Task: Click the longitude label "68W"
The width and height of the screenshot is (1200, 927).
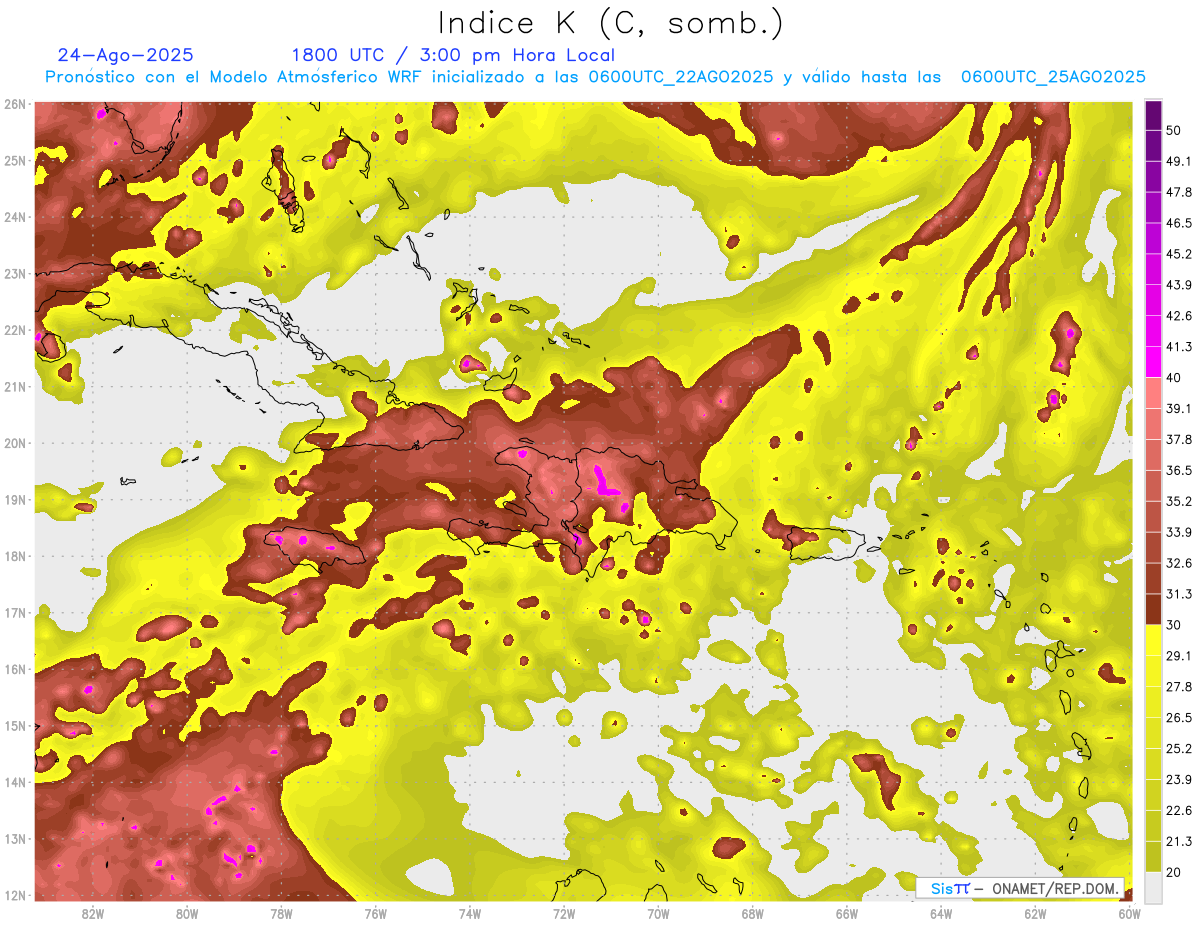Action: [752, 913]
